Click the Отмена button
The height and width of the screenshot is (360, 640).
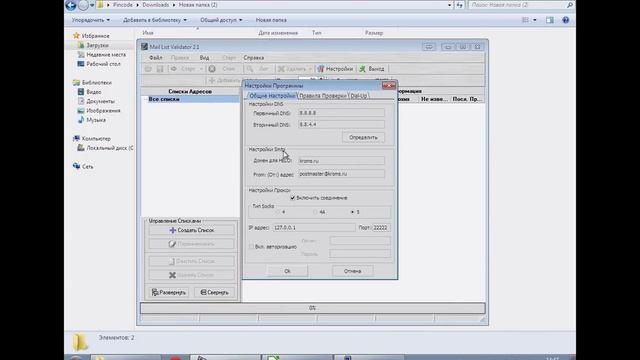[352, 271]
